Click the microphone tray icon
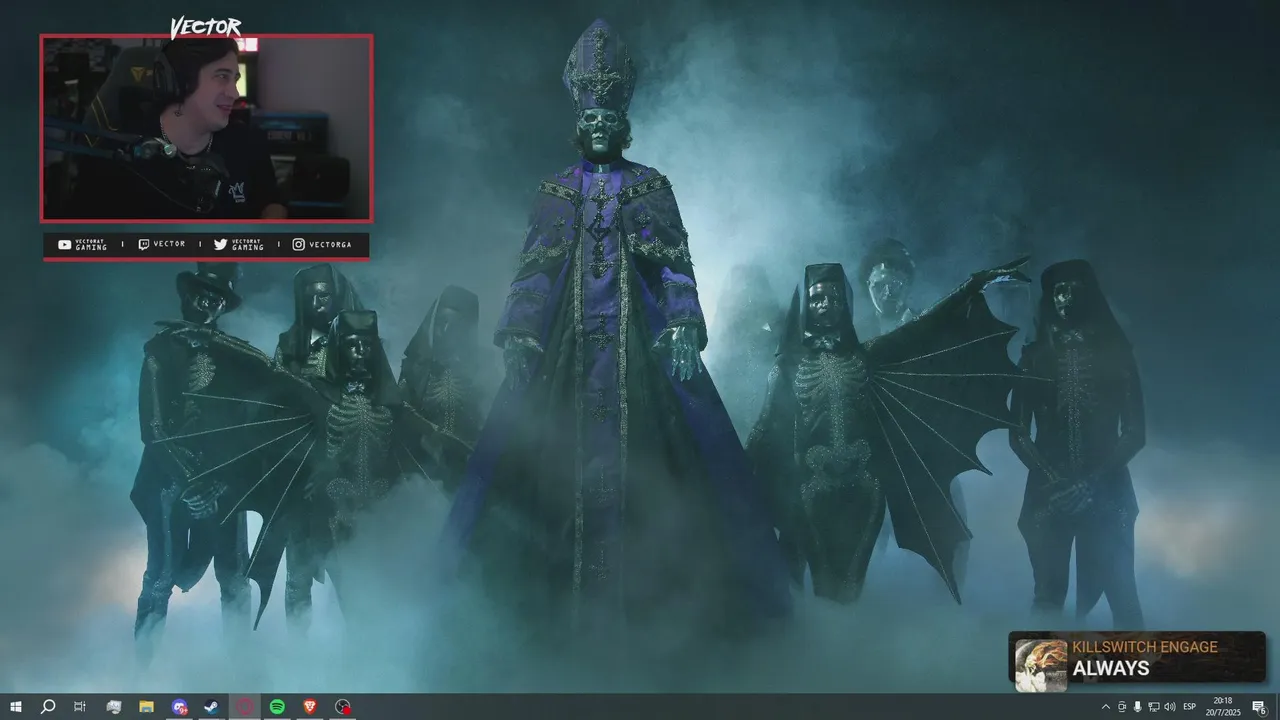The width and height of the screenshot is (1280, 720). tap(1137, 707)
